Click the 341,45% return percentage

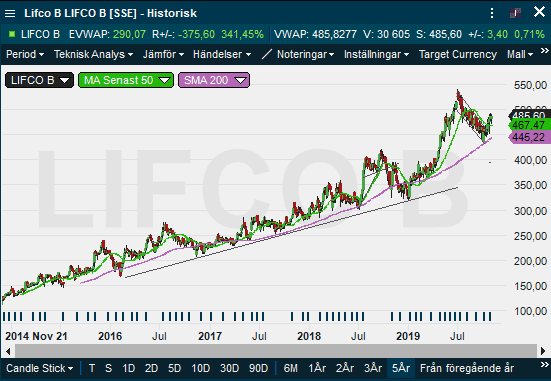point(242,34)
